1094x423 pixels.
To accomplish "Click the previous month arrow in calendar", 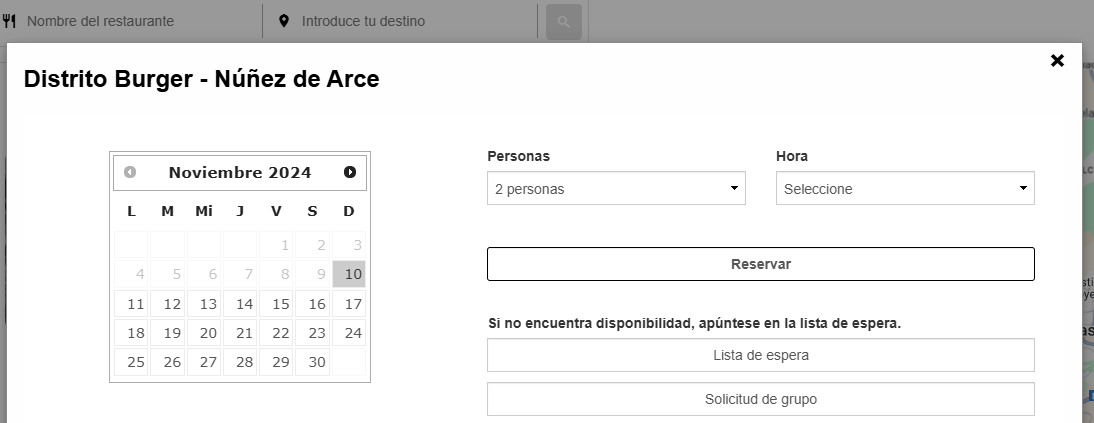I will pyautogui.click(x=130, y=172).
